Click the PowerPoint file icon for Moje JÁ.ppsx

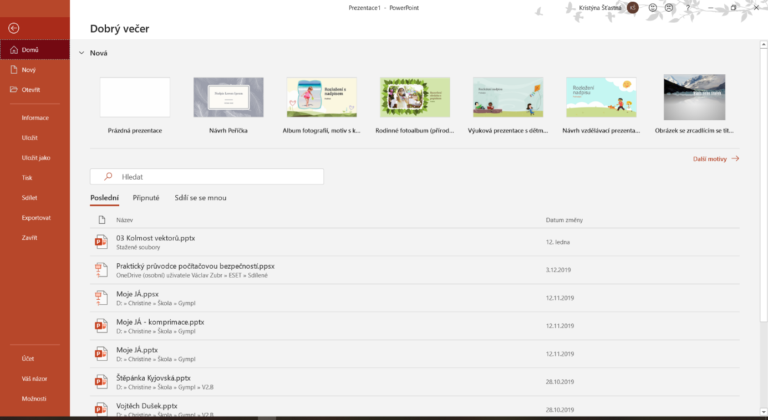pyautogui.click(x=100, y=298)
